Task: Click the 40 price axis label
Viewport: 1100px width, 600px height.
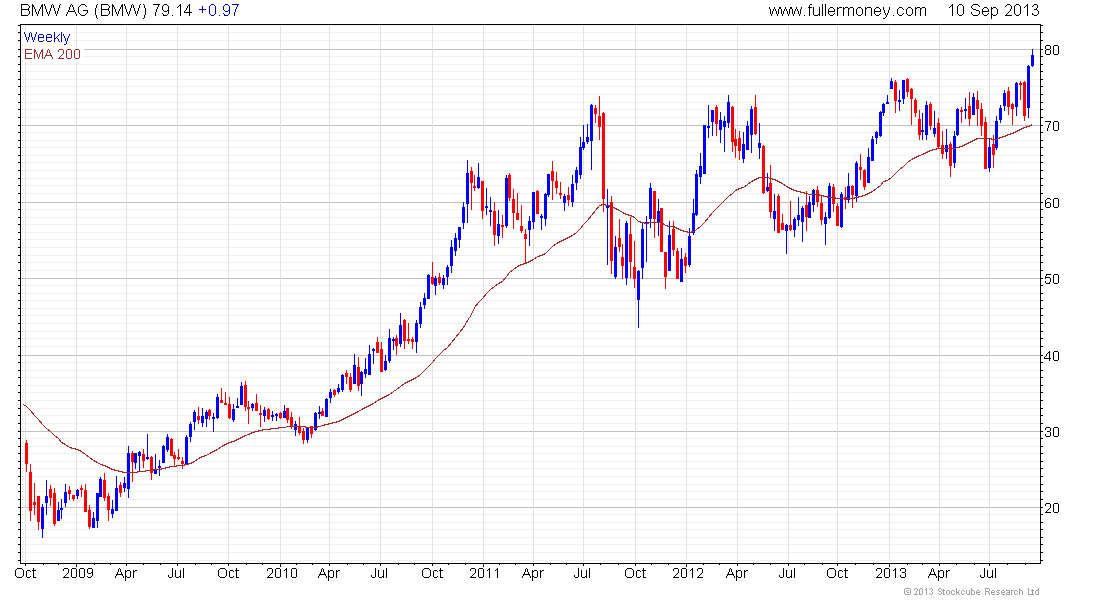Action: (1052, 356)
